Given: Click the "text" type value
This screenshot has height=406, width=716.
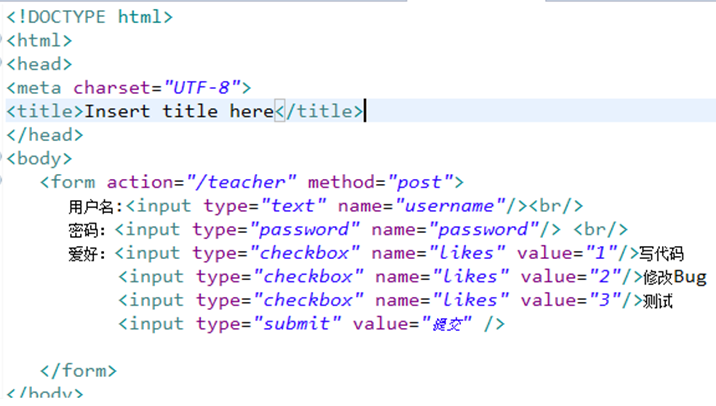Looking at the screenshot, I should tap(294, 206).
